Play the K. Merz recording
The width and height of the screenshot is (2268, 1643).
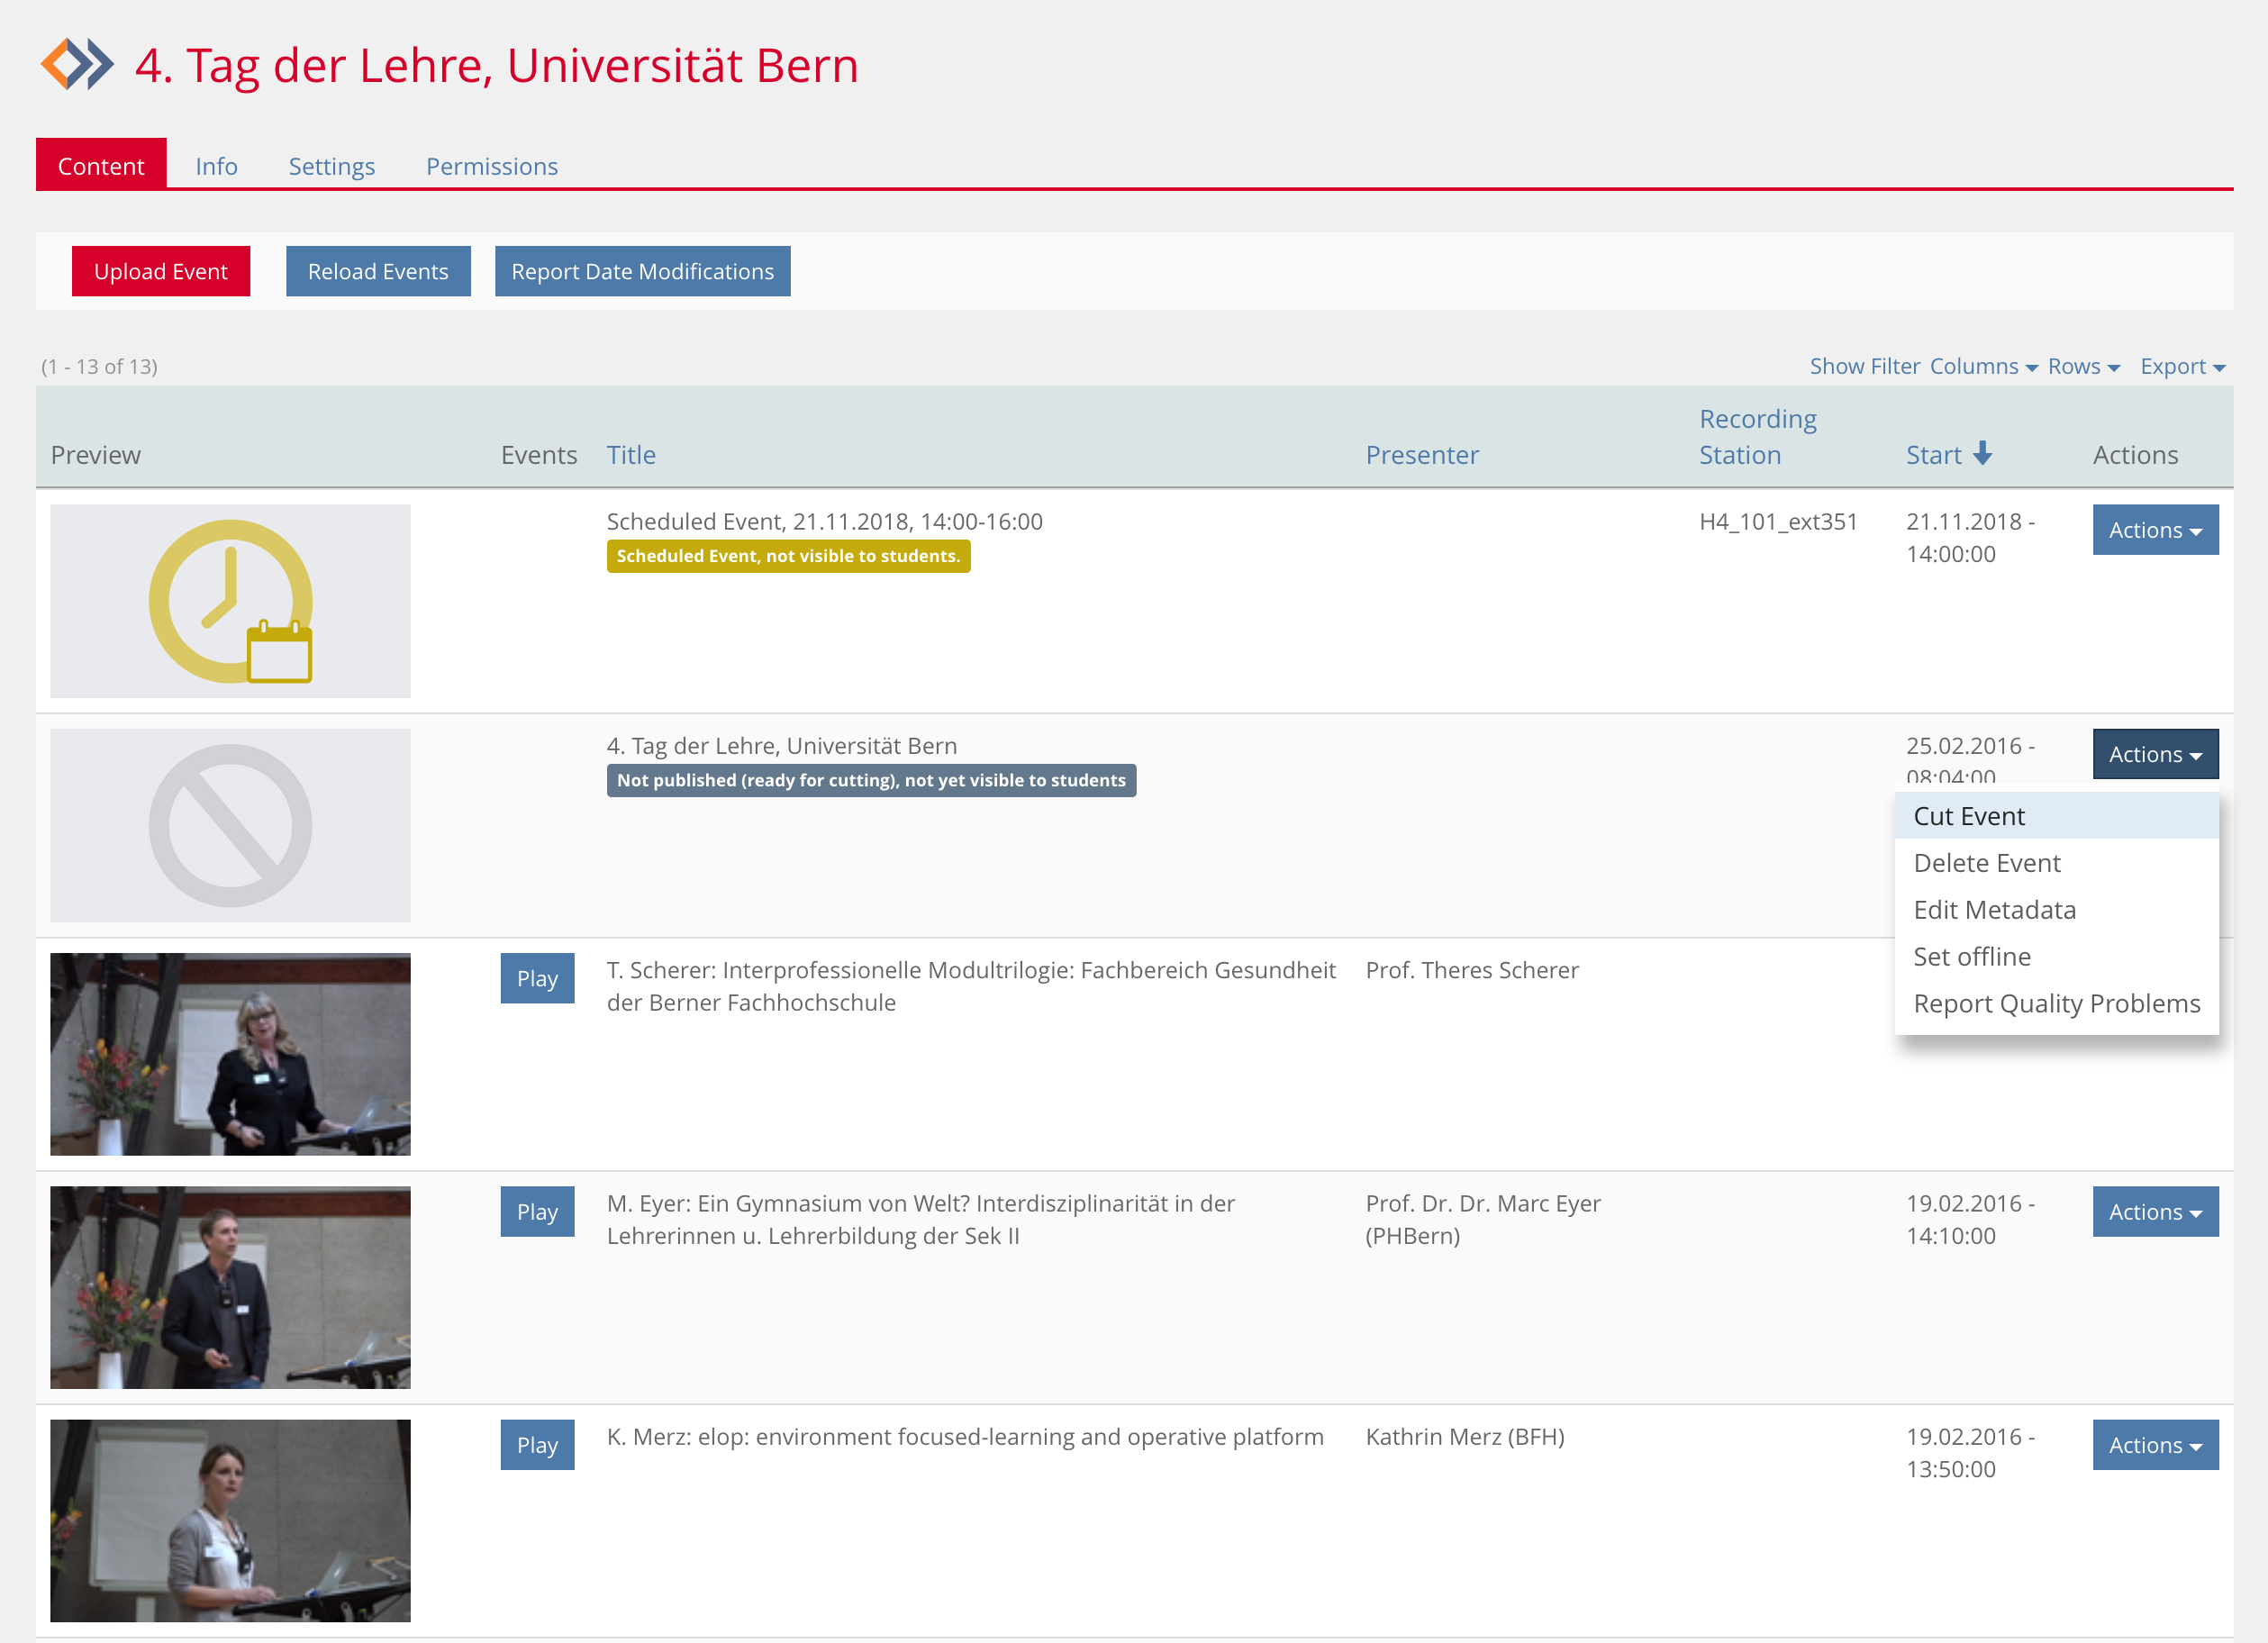tap(537, 1445)
